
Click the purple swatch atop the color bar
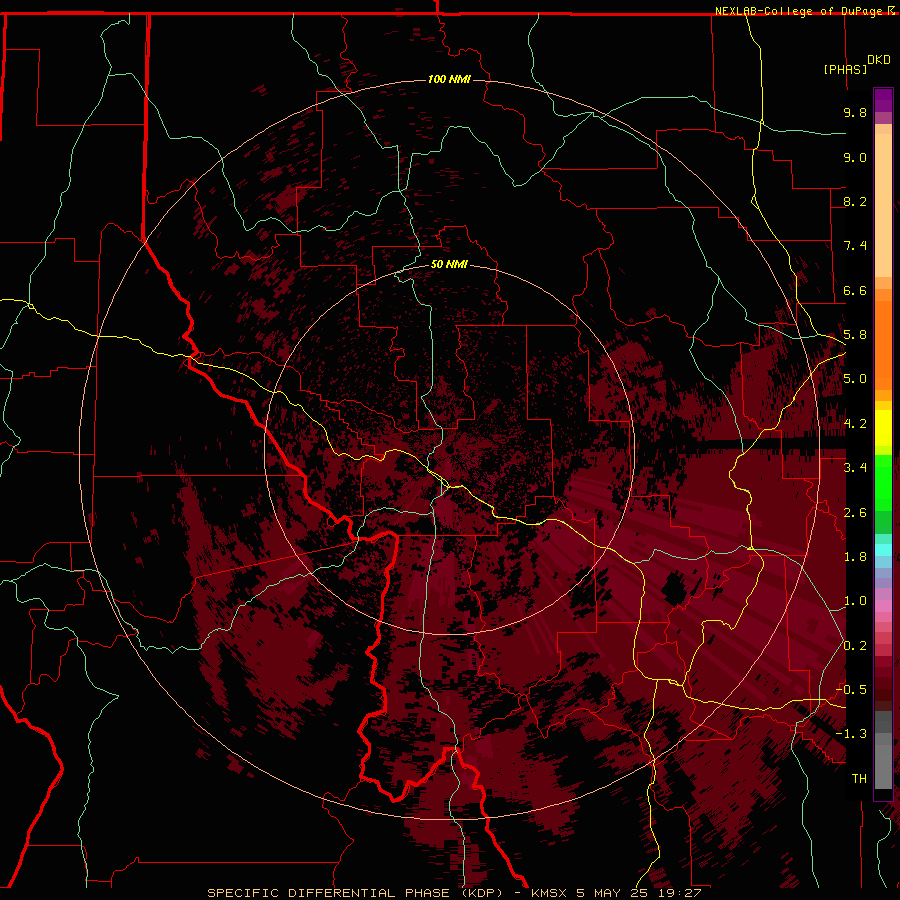pyautogui.click(x=883, y=100)
